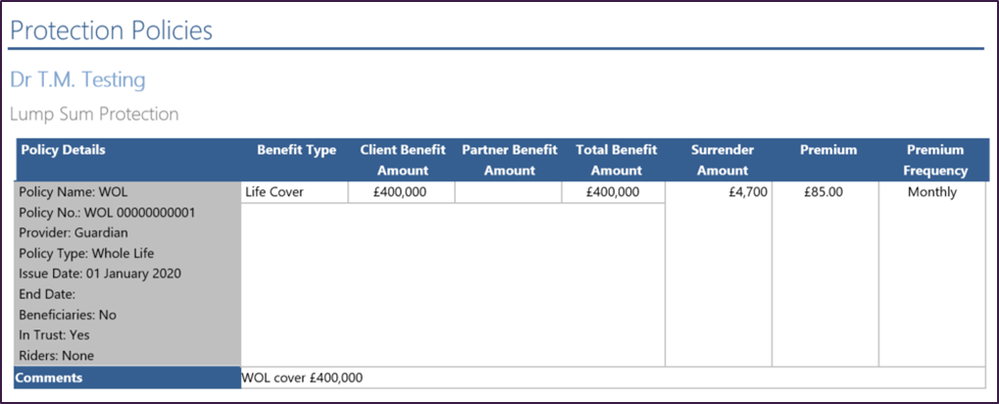This screenshot has width=999, height=404.
Task: Select the Provider: Guardian line
Action: tap(73, 233)
